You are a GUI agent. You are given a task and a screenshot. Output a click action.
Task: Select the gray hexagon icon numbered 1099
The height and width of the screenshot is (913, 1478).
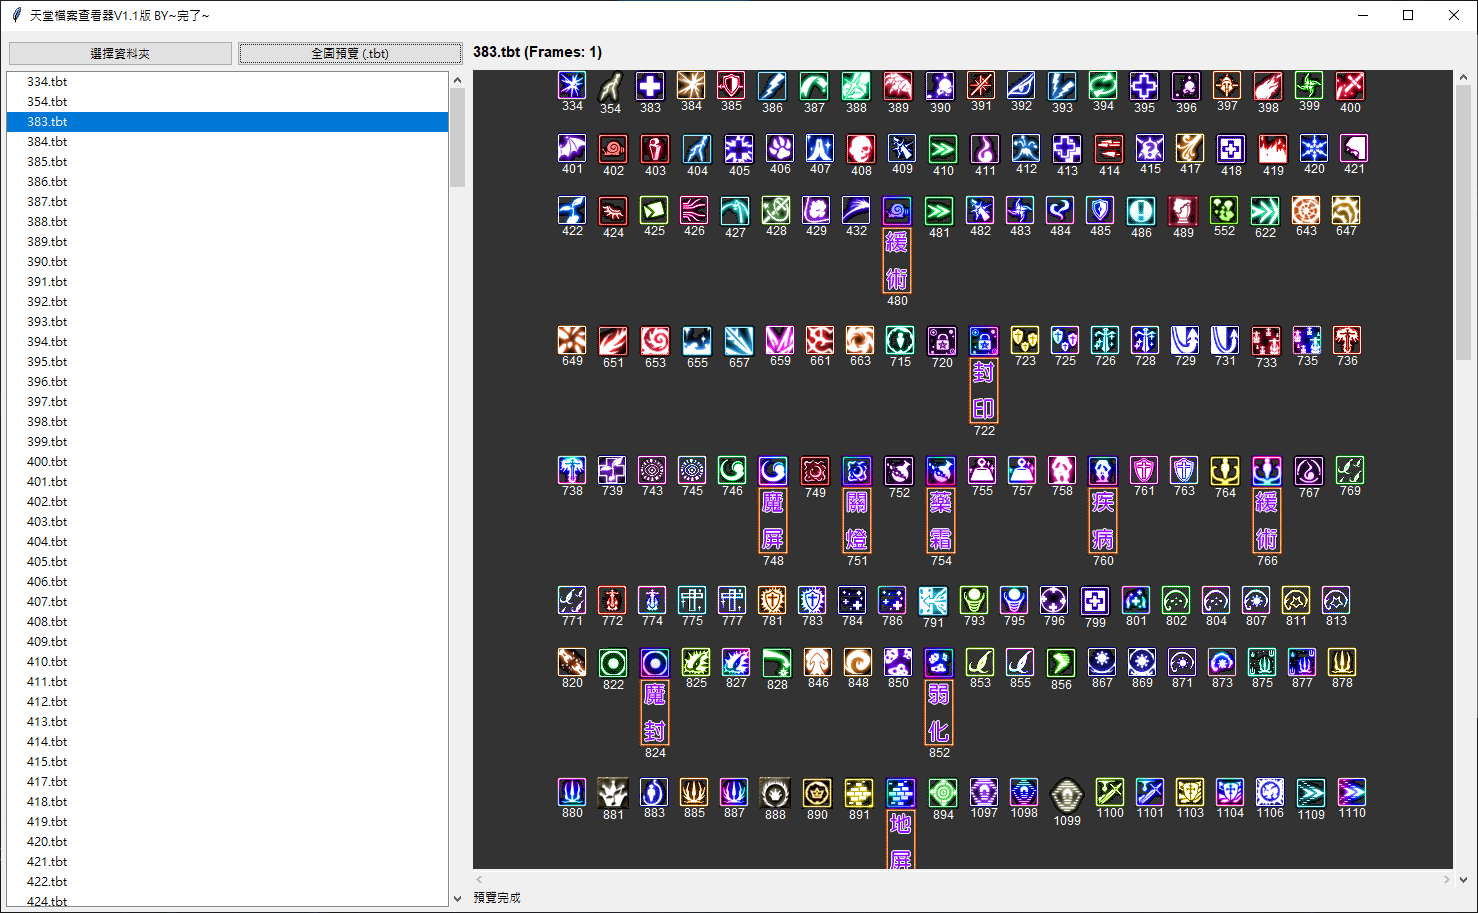[x=1067, y=796]
